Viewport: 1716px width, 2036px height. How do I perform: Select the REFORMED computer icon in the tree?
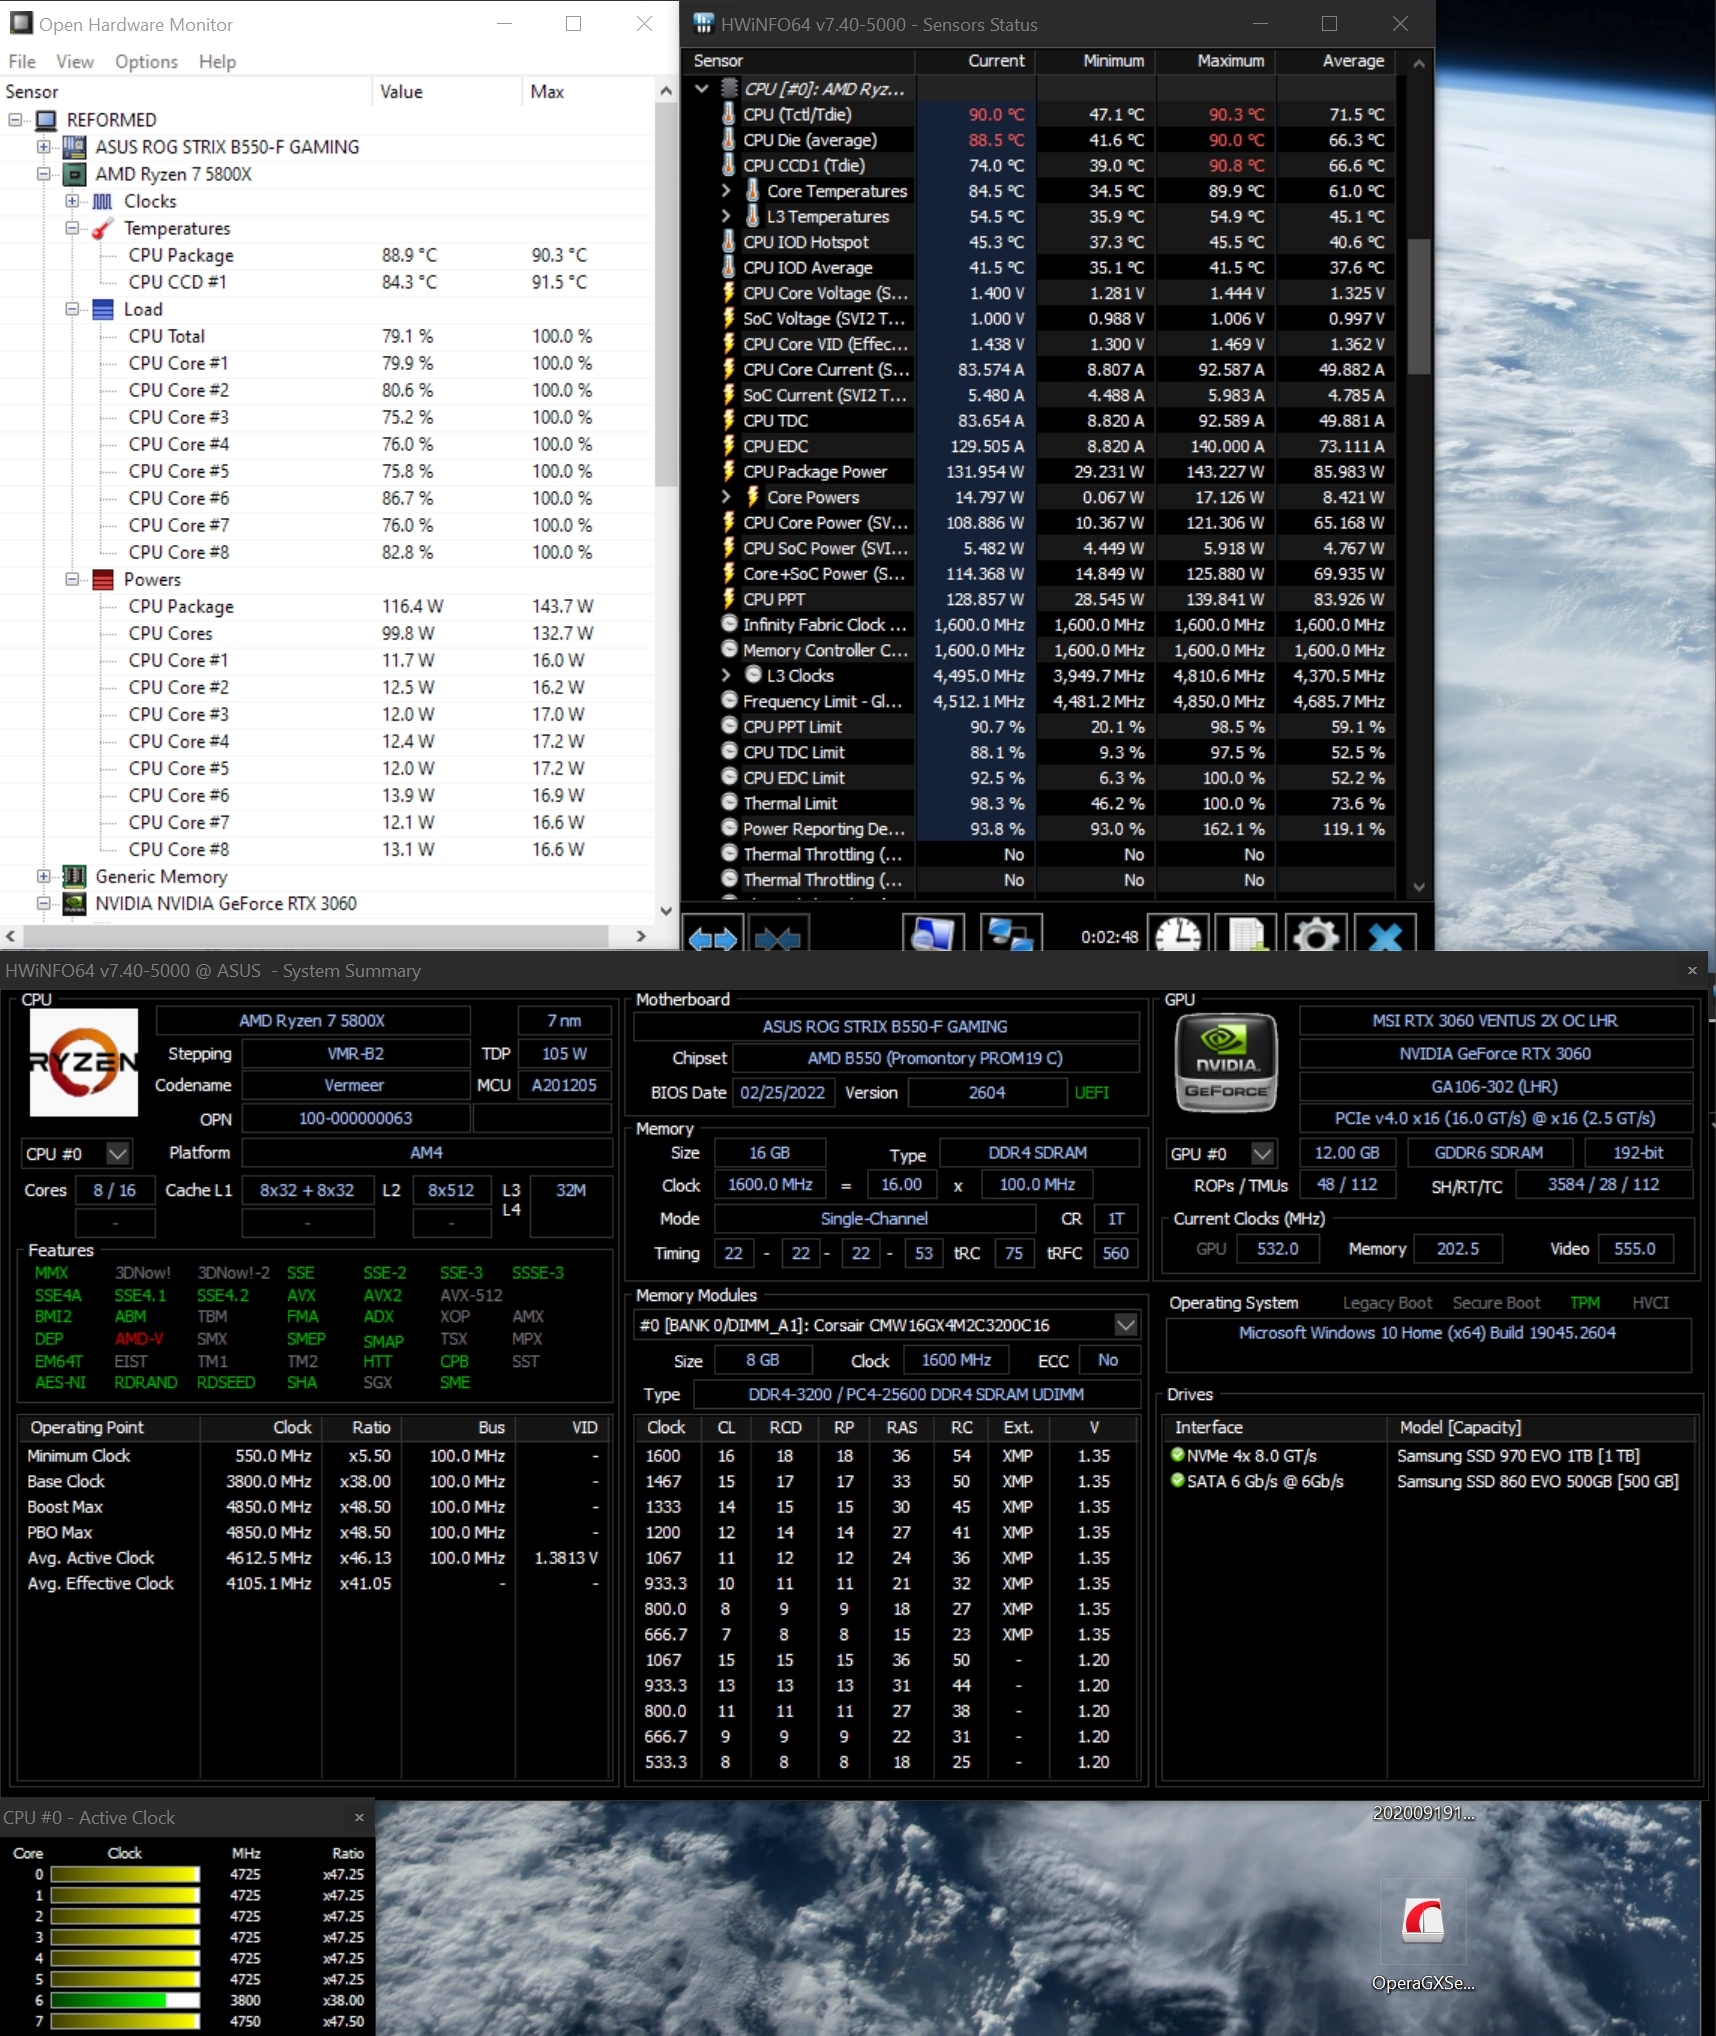(x=46, y=120)
